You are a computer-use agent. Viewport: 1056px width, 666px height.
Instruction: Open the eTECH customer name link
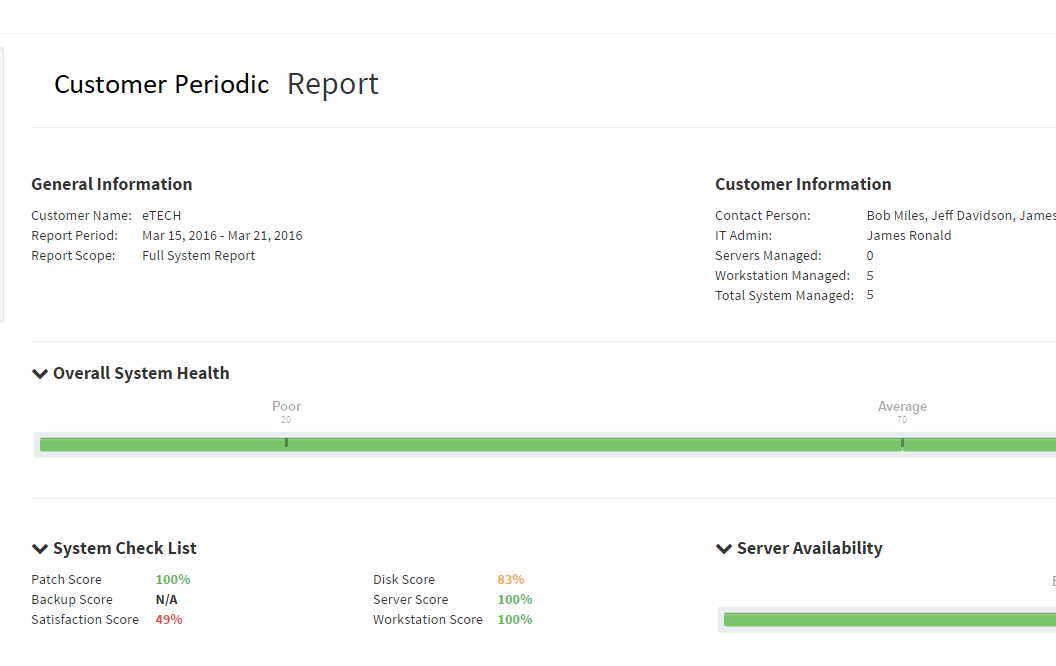[161, 215]
